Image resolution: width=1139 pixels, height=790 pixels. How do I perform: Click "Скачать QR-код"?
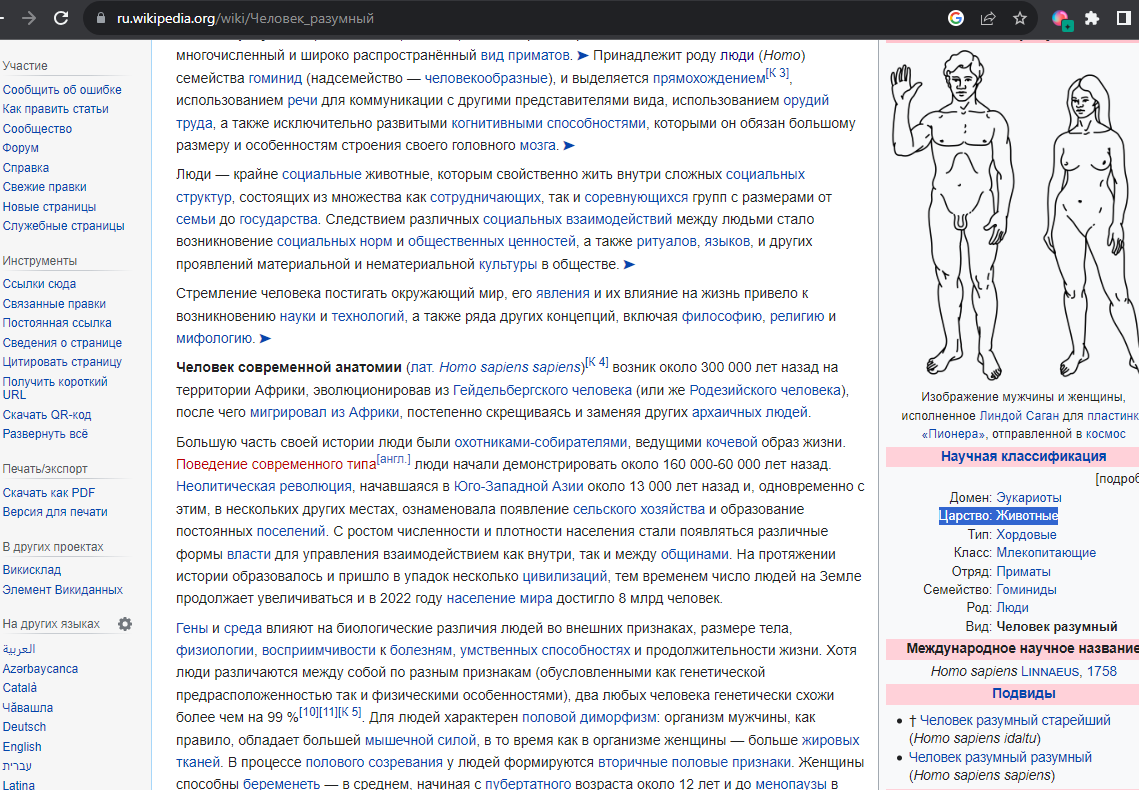tap(46, 415)
